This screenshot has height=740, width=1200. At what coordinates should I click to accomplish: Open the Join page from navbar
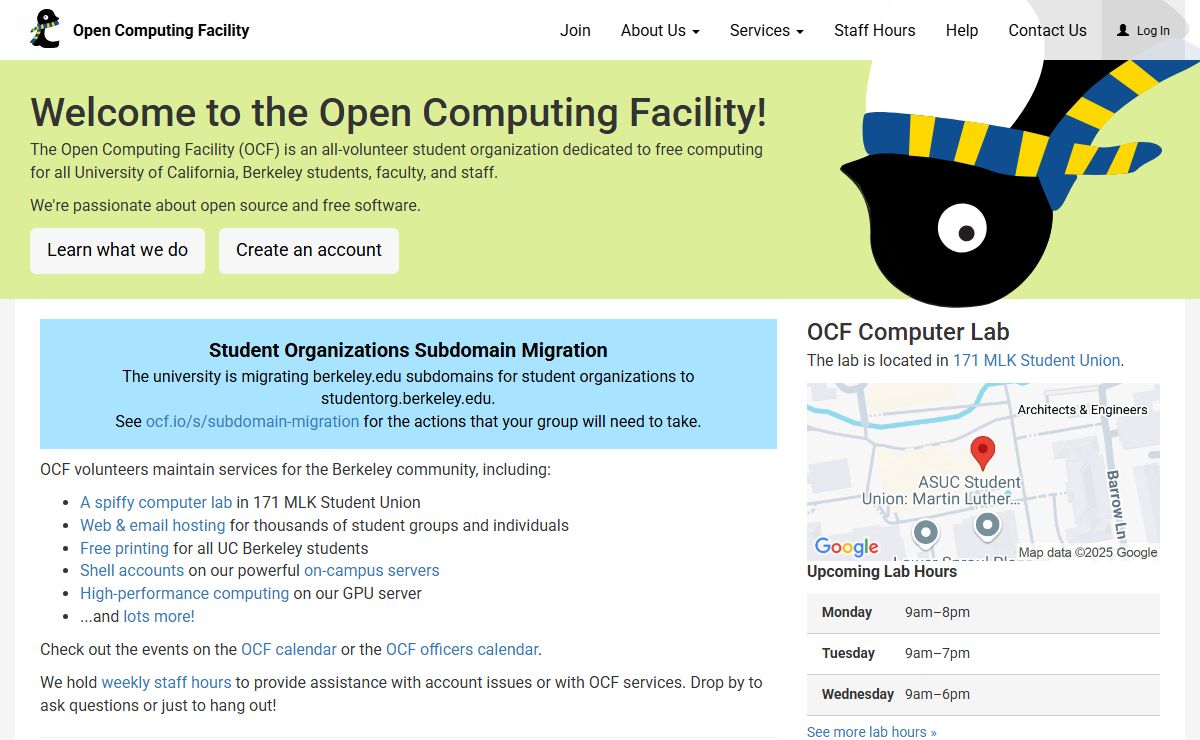[x=575, y=30]
